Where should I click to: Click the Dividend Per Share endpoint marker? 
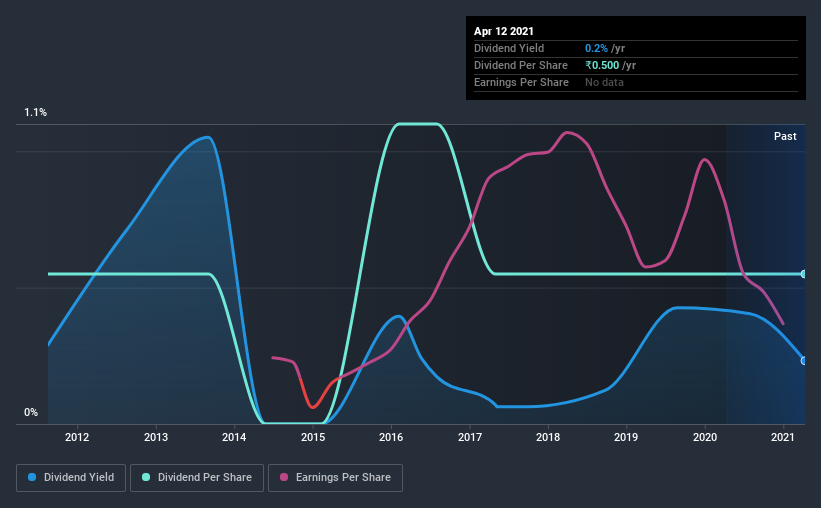803,274
